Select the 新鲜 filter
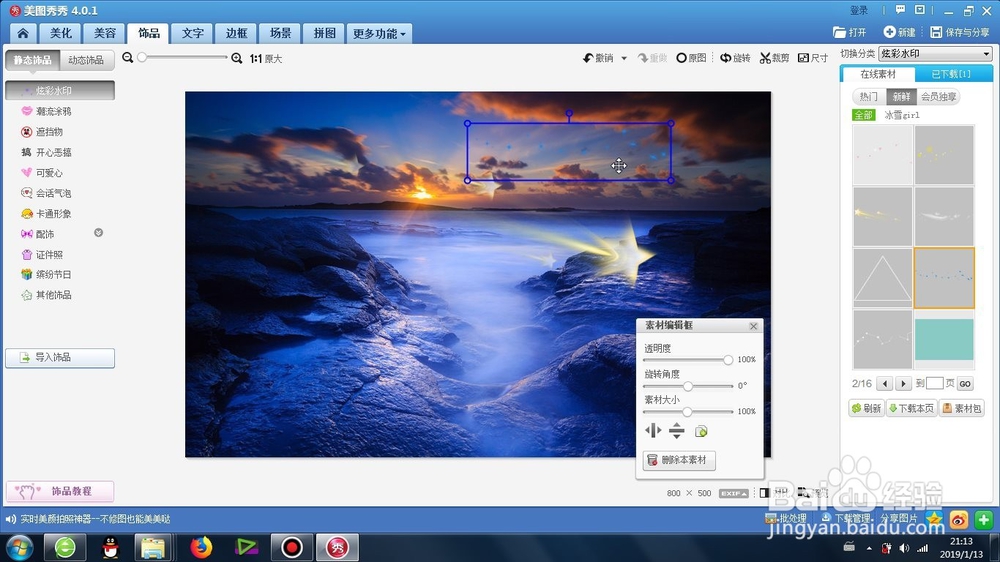The image size is (1000, 562). pyautogui.click(x=901, y=96)
